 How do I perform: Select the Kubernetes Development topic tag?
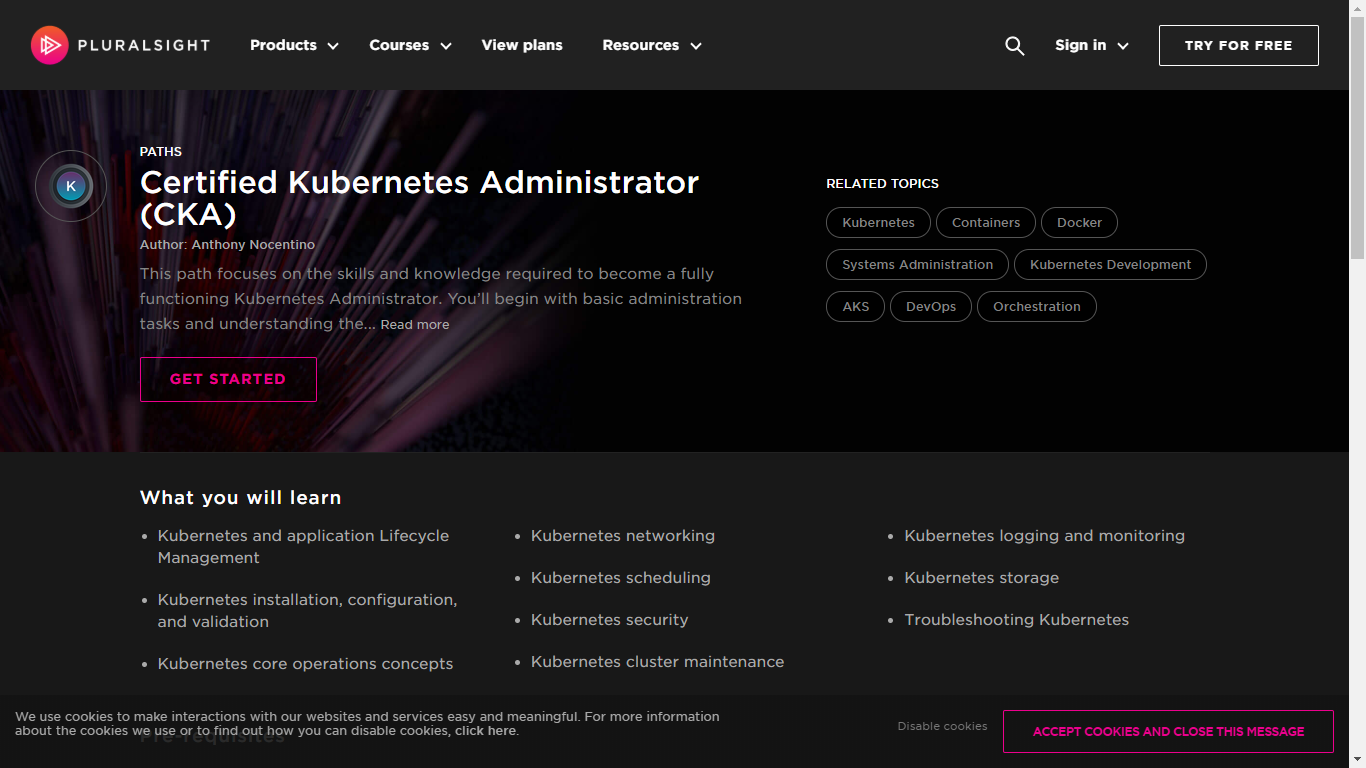pyautogui.click(x=1110, y=265)
